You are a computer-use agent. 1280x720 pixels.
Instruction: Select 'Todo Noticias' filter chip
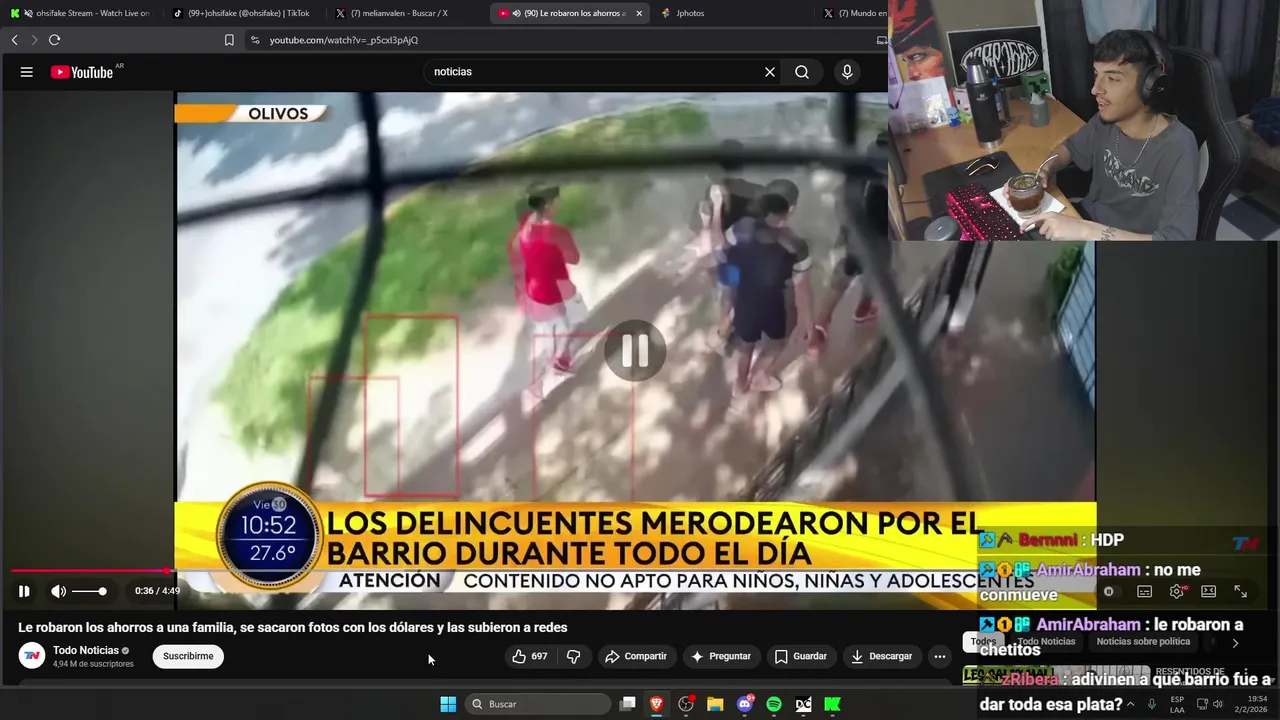(1046, 642)
